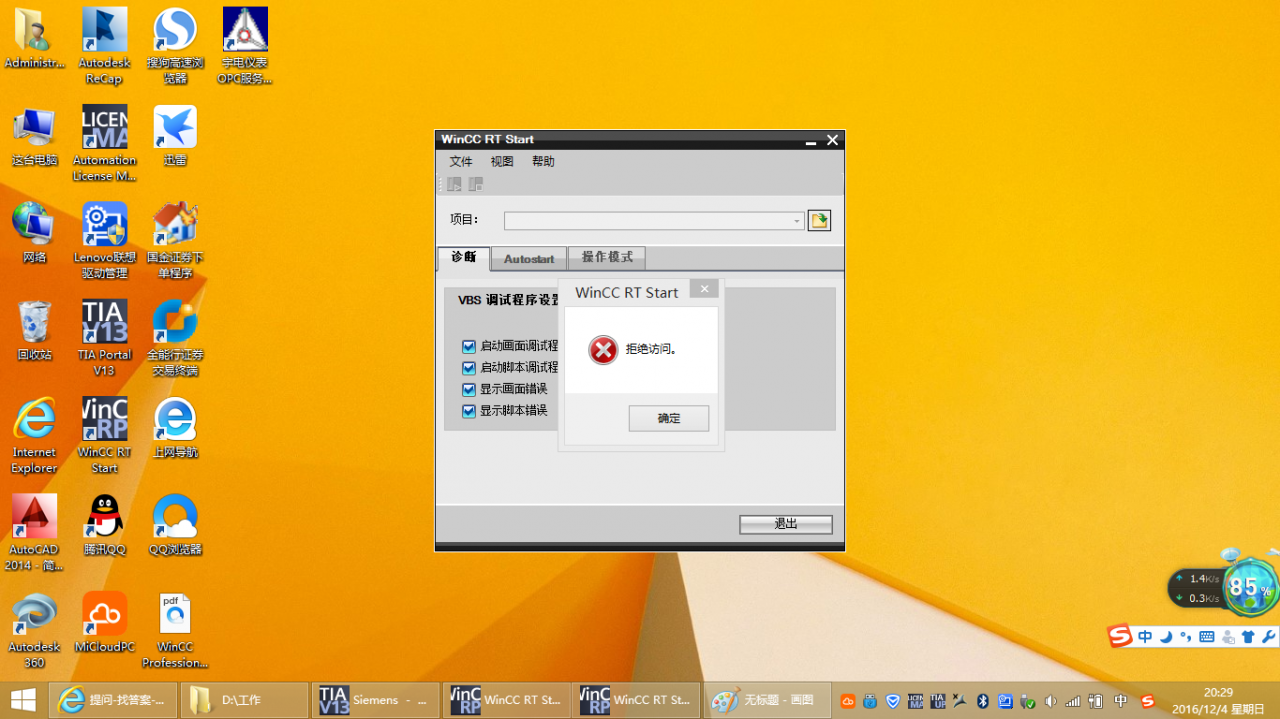This screenshot has width=1280, height=719.
Task: Select the 迅雷 desktop icon
Action: pos(175,135)
